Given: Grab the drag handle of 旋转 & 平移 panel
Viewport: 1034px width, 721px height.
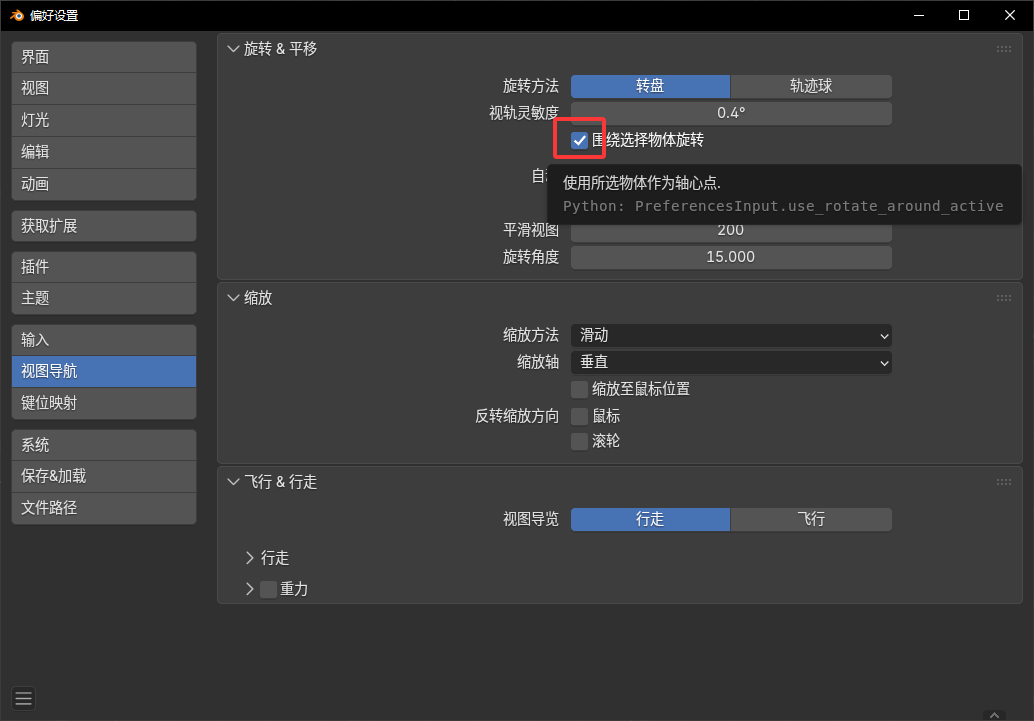Looking at the screenshot, I should tap(1004, 49).
